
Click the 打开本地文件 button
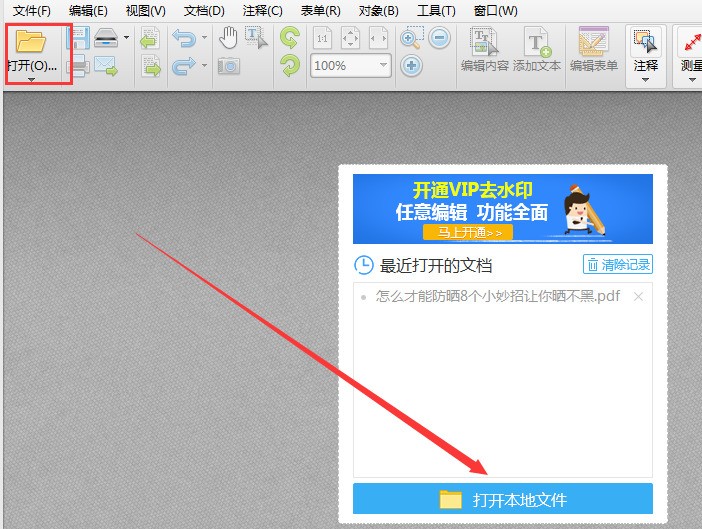point(503,499)
